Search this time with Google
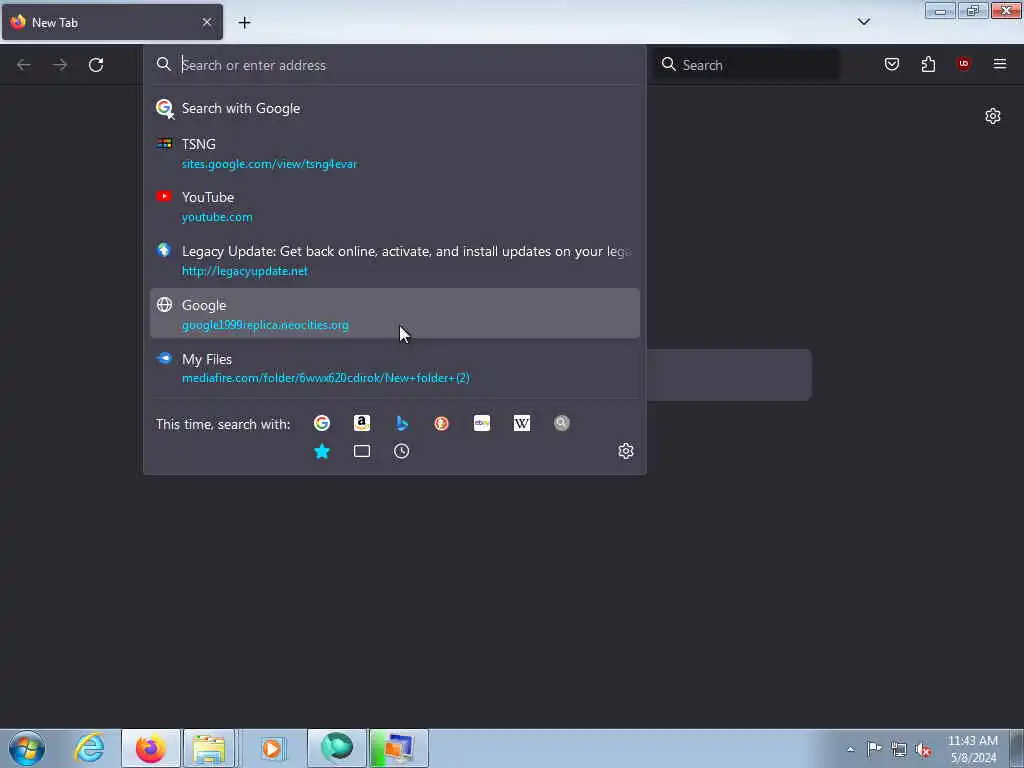Screen dimensions: 1024x768 [x=322, y=423]
